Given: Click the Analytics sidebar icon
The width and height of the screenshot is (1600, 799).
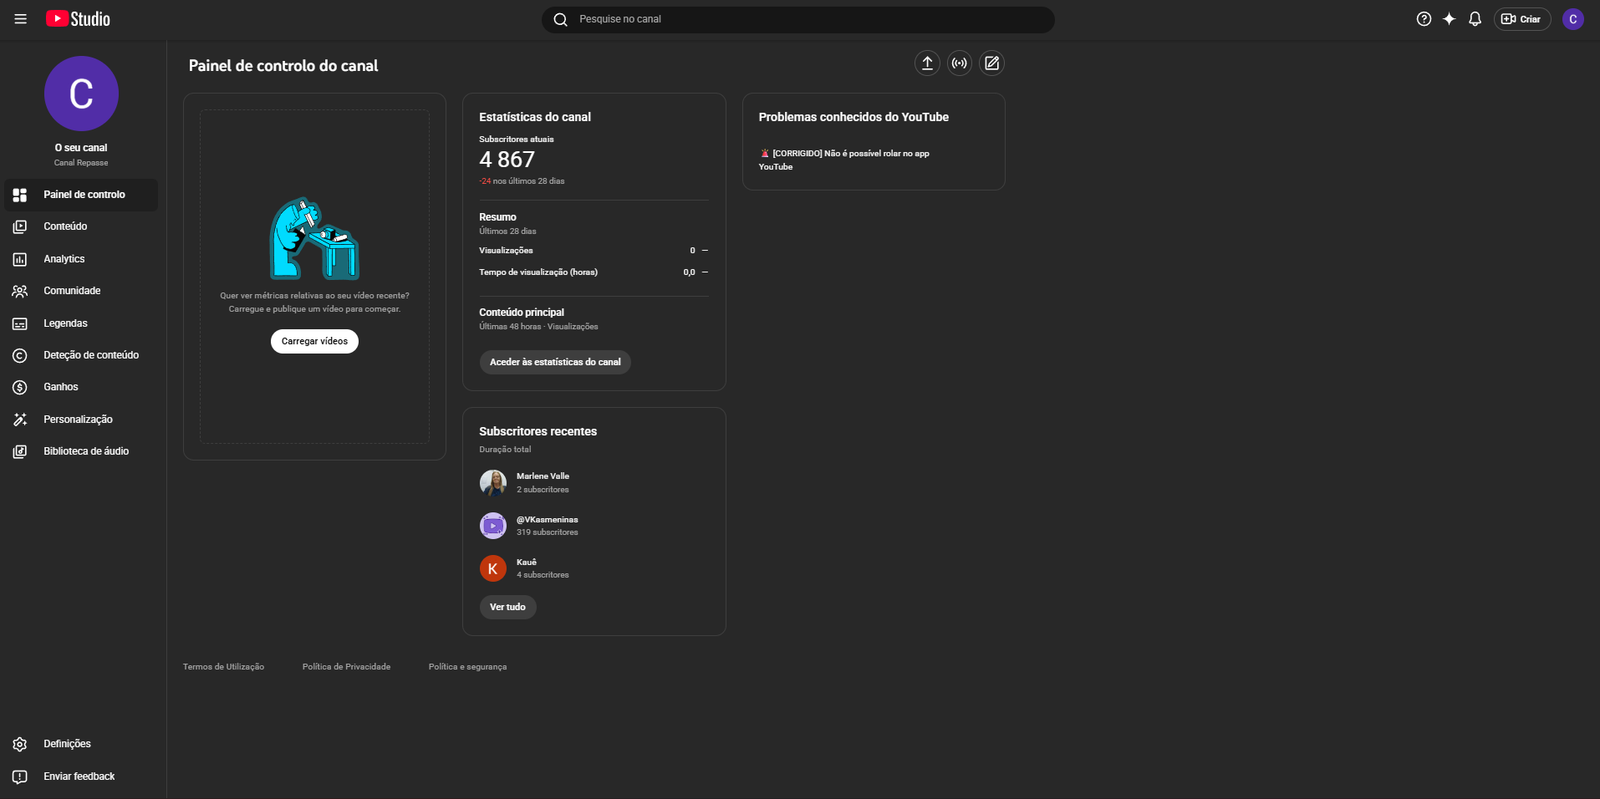Looking at the screenshot, I should tap(20, 259).
